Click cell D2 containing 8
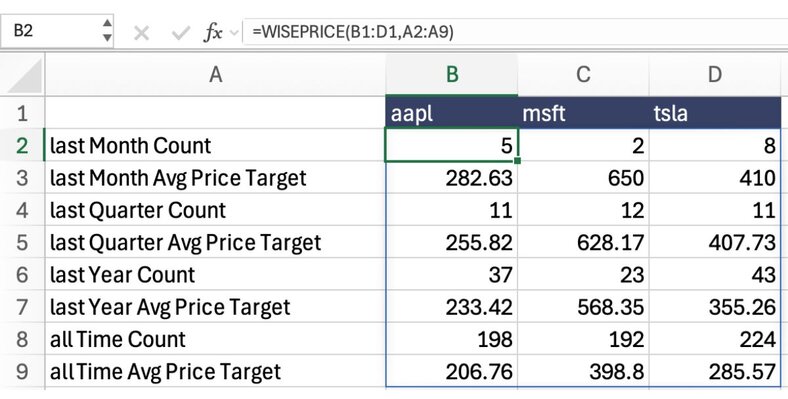The height and width of the screenshot is (399, 788). coord(715,145)
